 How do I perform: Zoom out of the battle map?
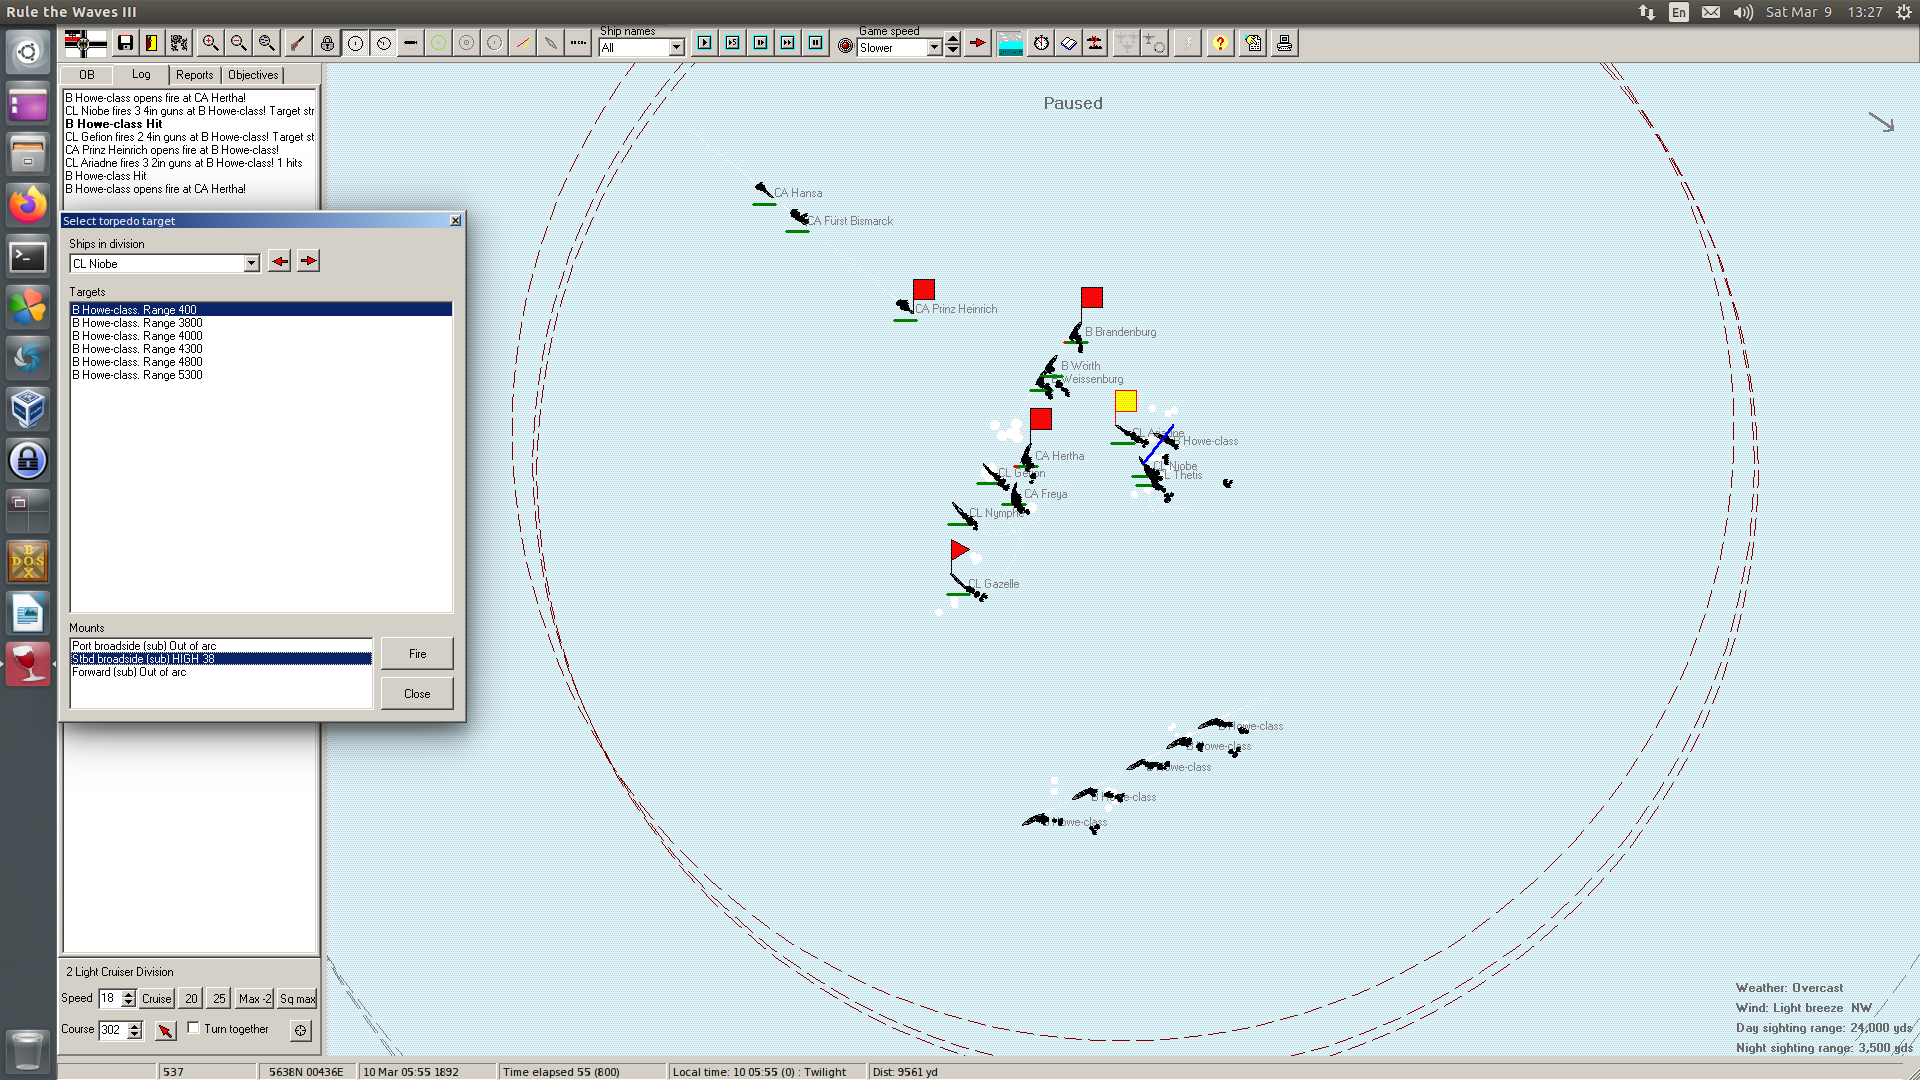coord(238,43)
